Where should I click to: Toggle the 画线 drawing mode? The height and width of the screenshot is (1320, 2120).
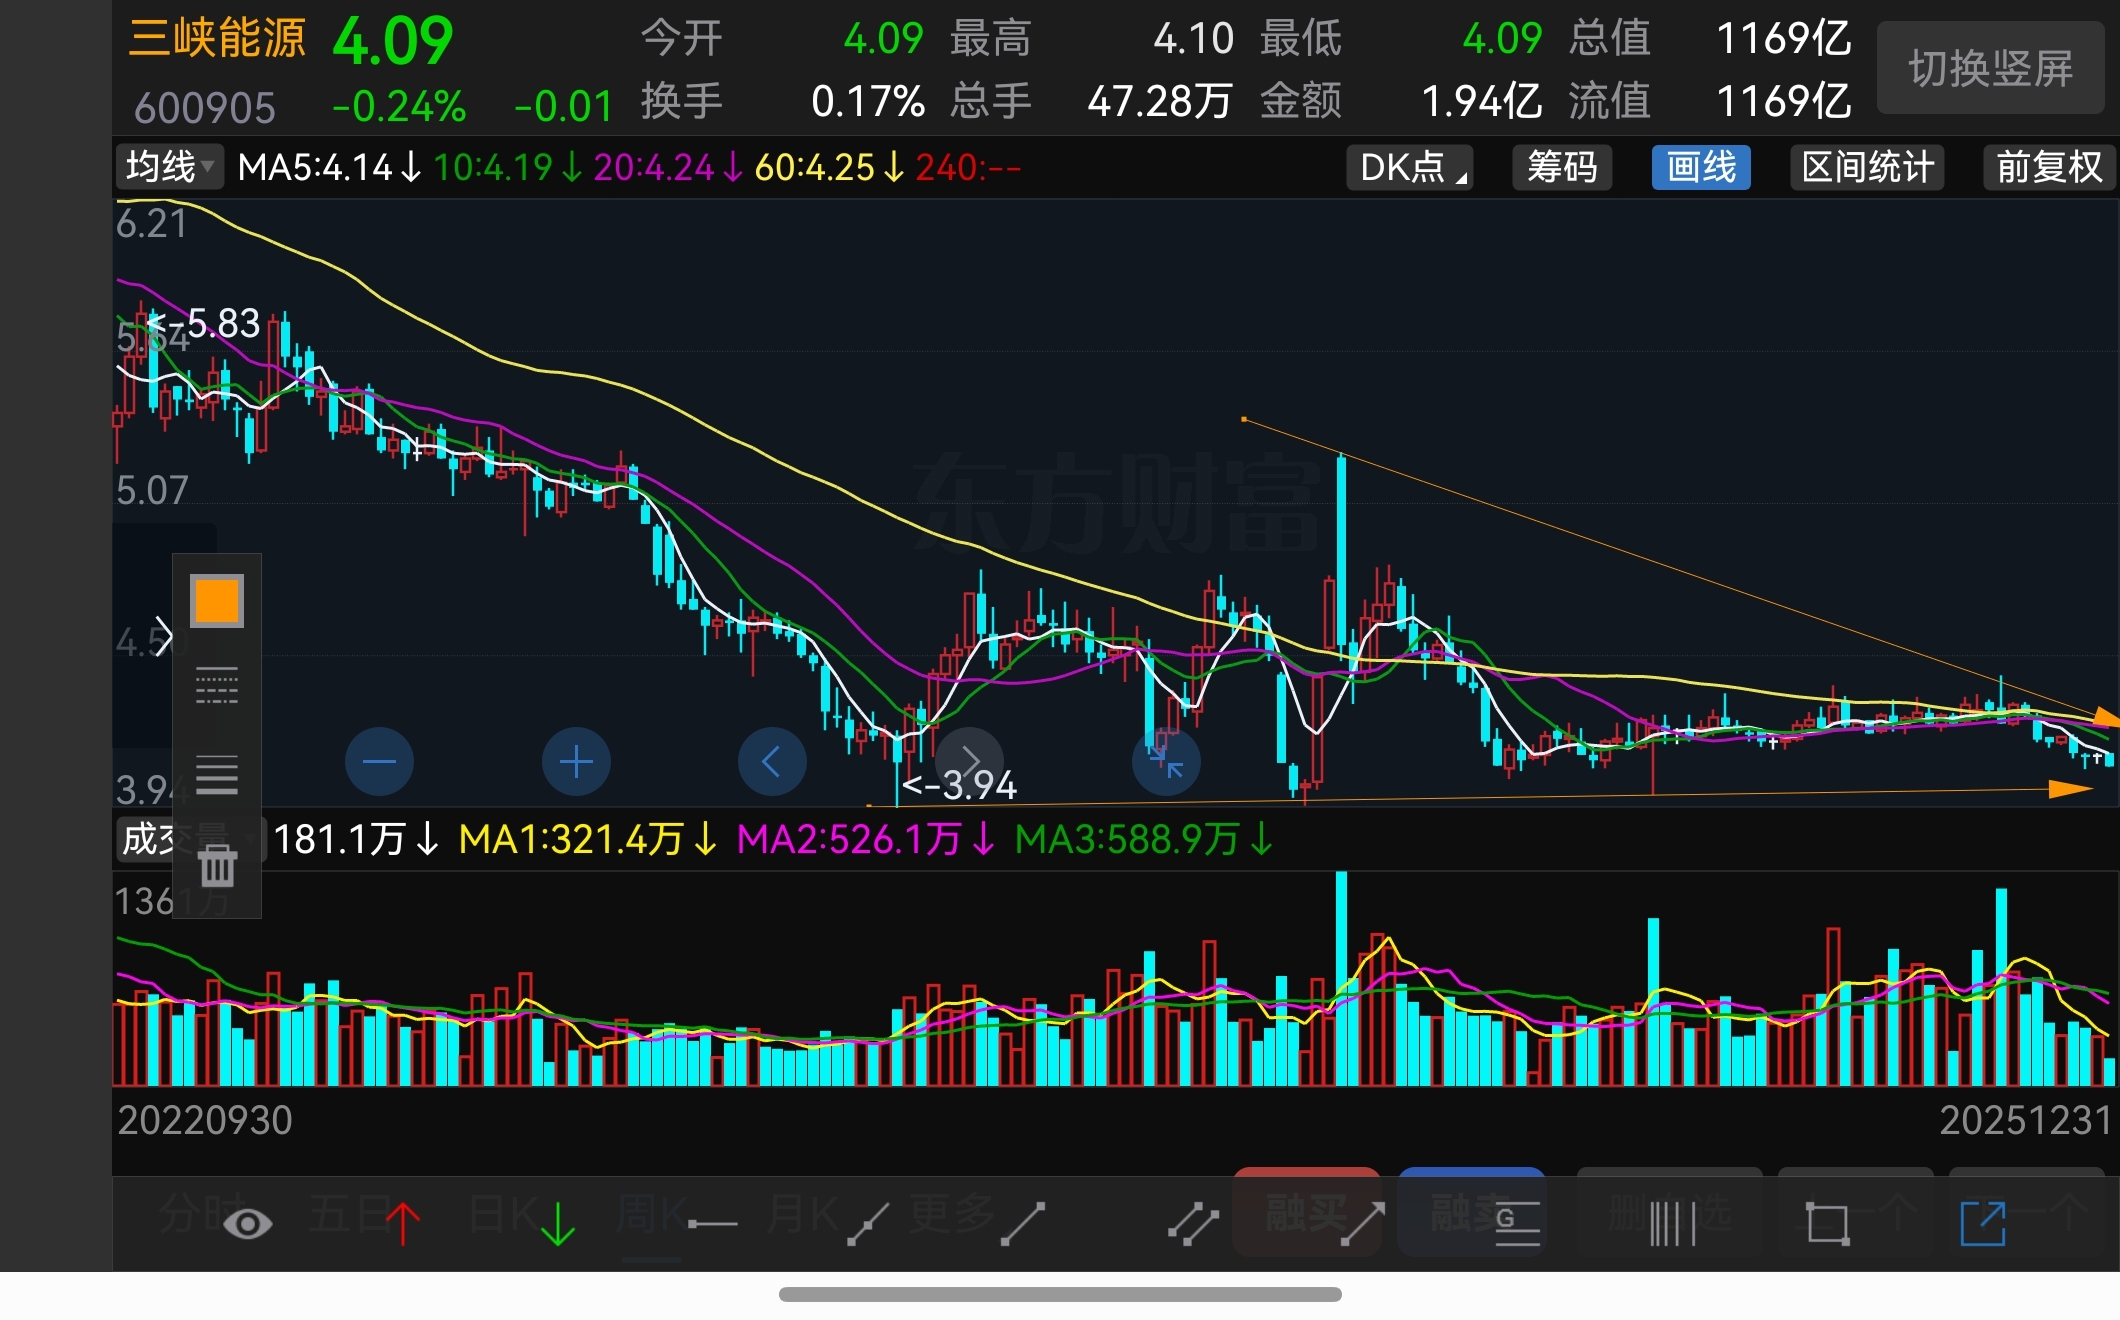pos(1700,167)
